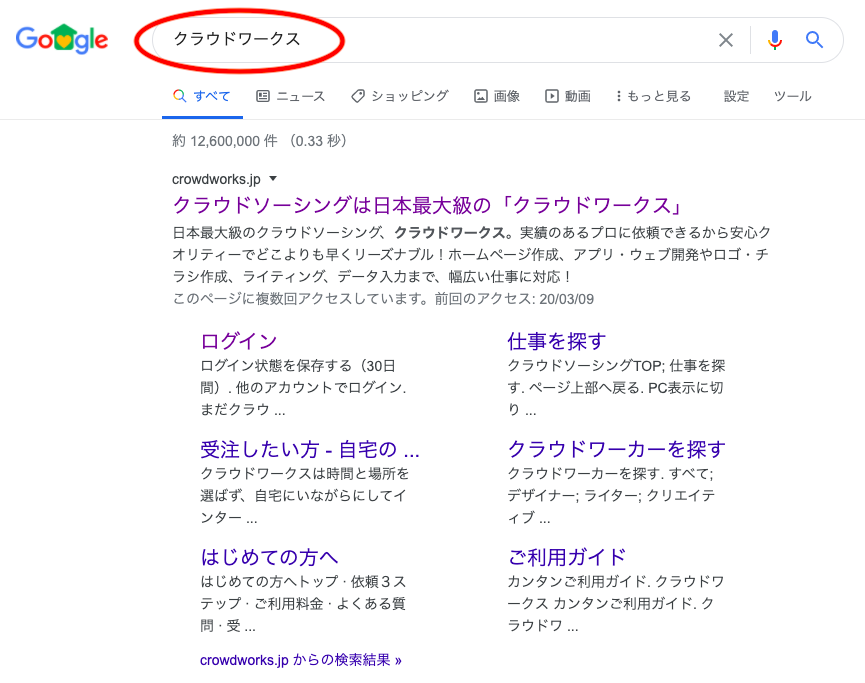Click the tag icon beside ショッピング
The width and height of the screenshot is (865, 683).
[357, 96]
